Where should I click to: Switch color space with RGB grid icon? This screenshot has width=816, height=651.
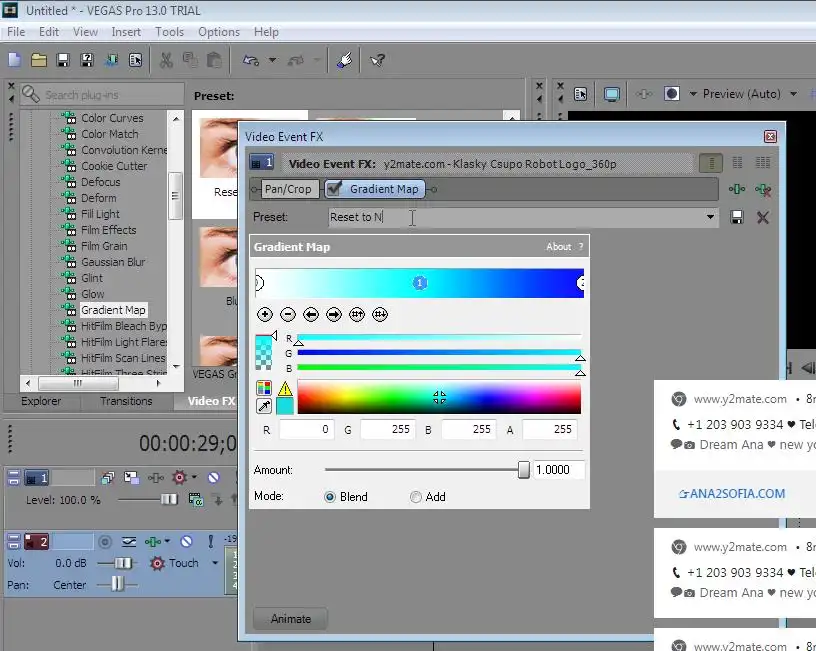coord(264,388)
